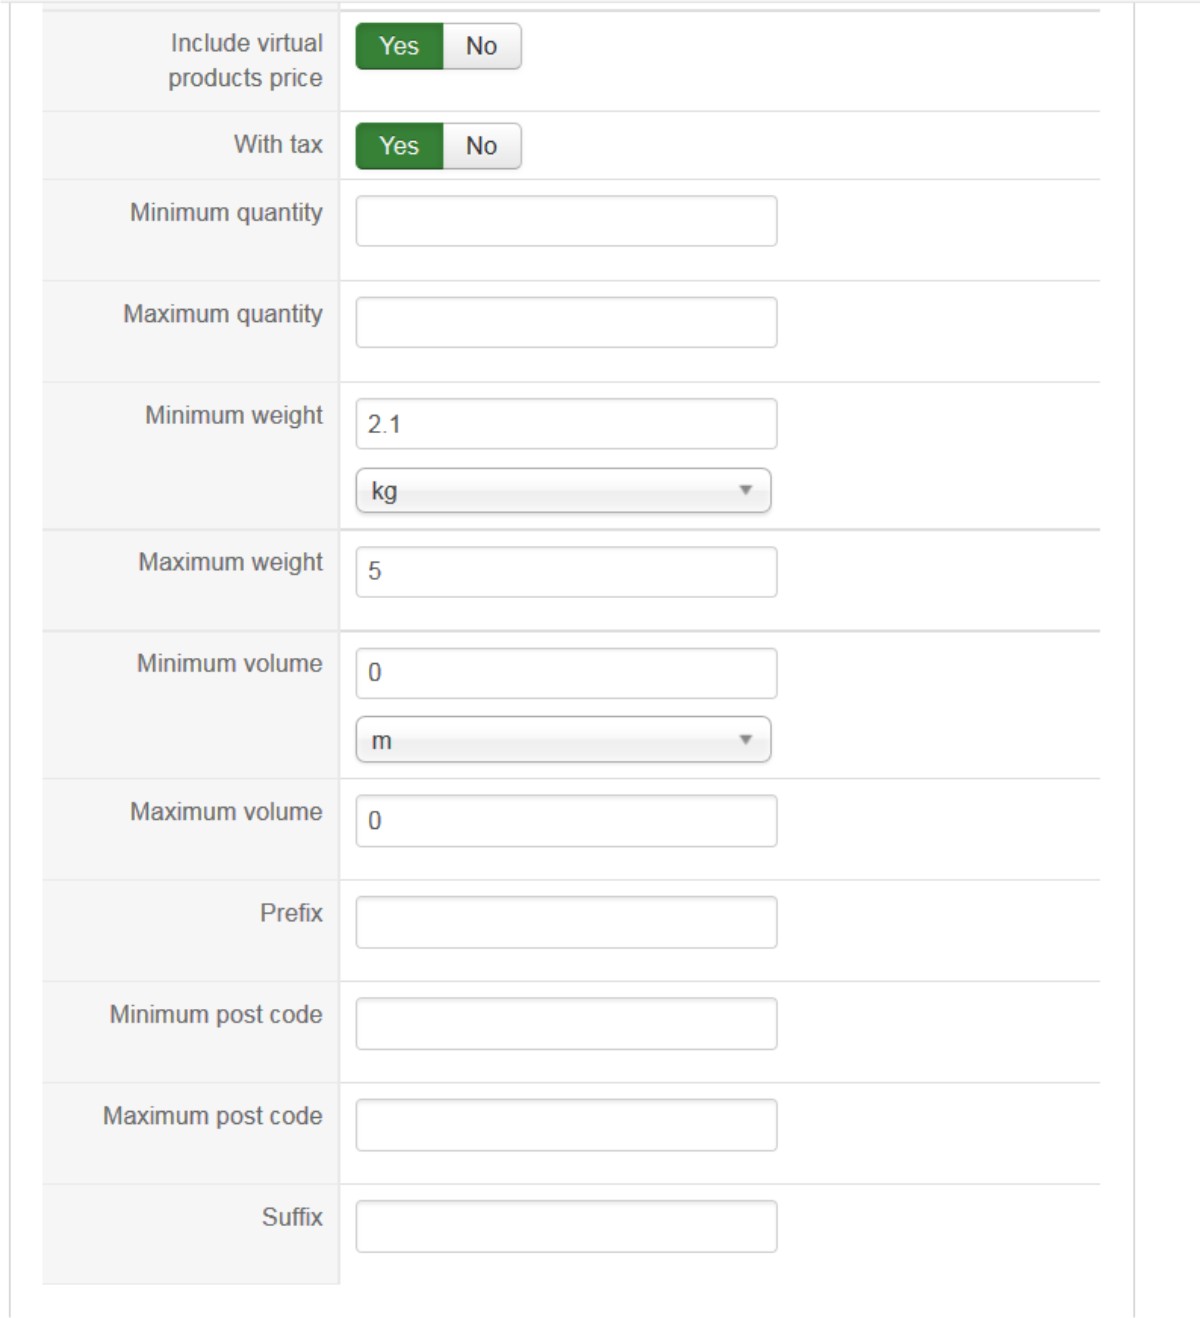Image resolution: width=1200 pixels, height=1318 pixels.
Task: Click the weight unit dropdown arrow
Action: [745, 490]
